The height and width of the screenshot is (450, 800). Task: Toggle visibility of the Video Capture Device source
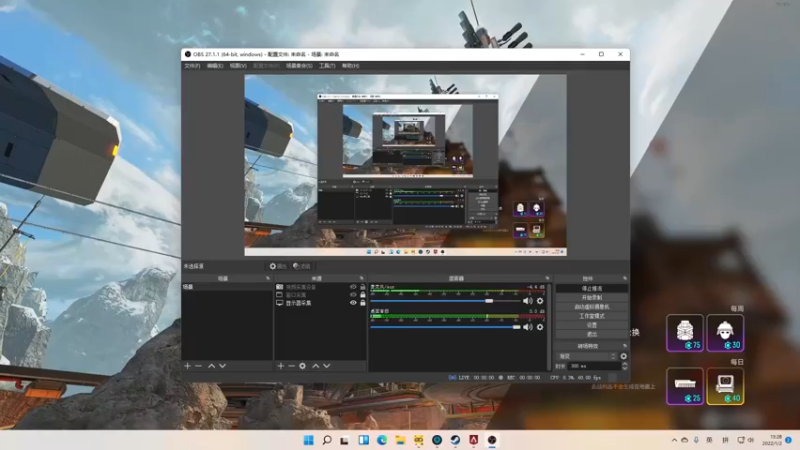(x=353, y=287)
